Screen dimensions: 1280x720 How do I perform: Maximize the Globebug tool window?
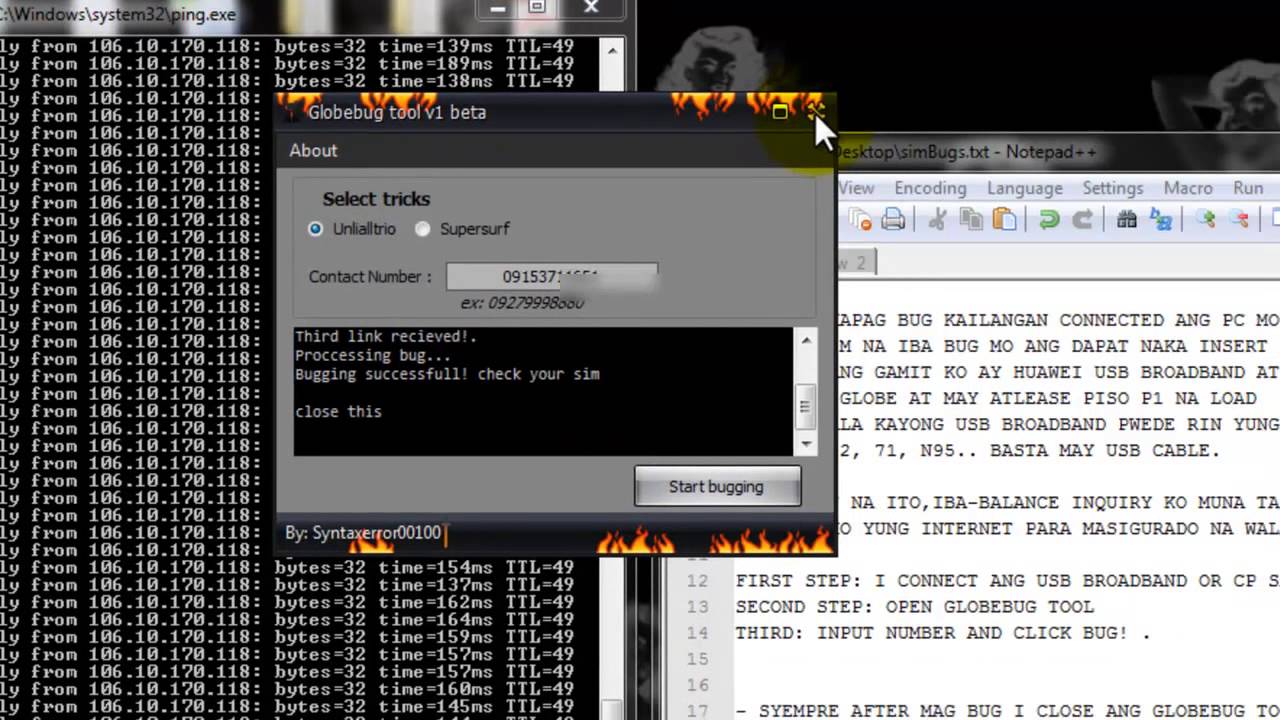[780, 112]
